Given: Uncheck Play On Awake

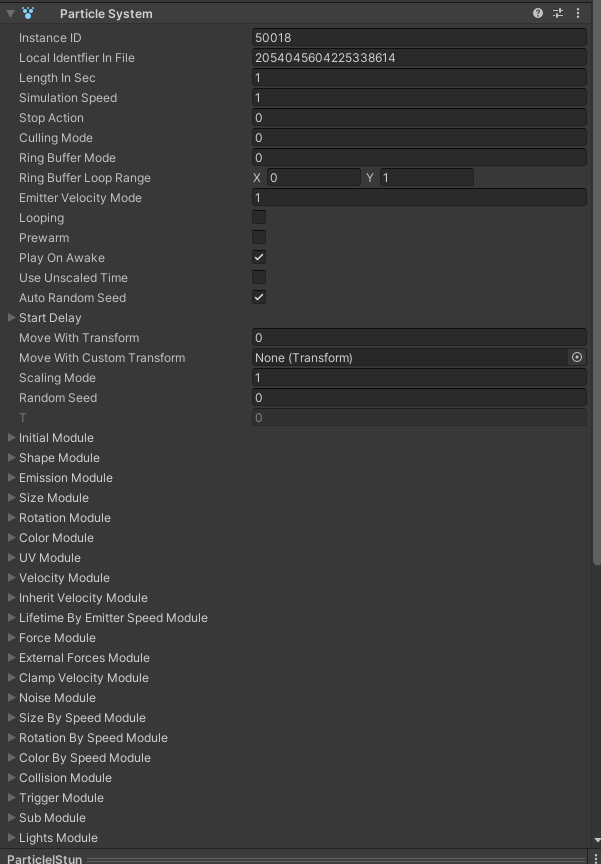Looking at the screenshot, I should coord(259,257).
